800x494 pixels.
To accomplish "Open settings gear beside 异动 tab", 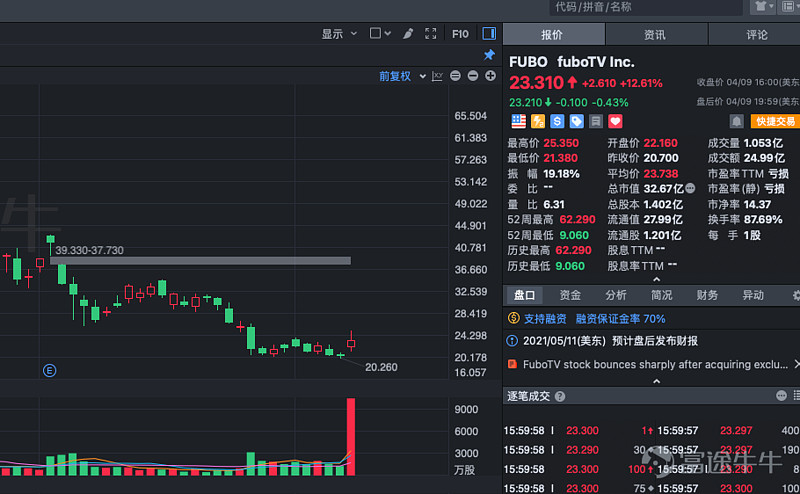I will click(x=796, y=295).
